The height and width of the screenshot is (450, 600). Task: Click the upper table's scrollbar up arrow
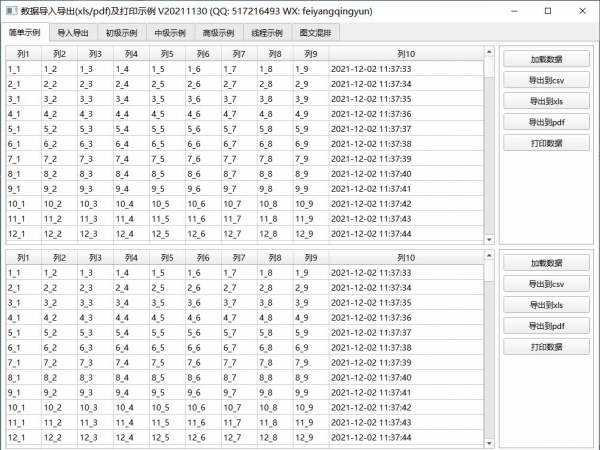pos(489,53)
